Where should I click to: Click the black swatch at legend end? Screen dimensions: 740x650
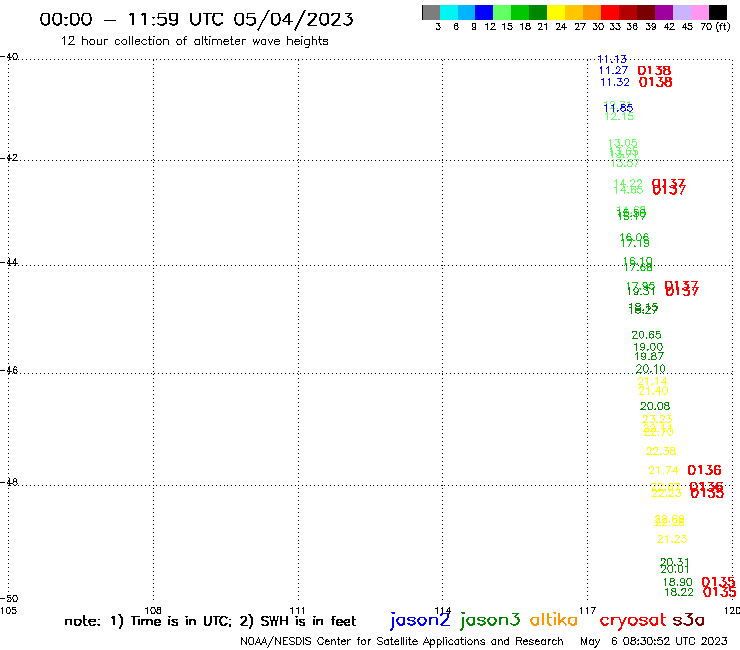click(718, 12)
